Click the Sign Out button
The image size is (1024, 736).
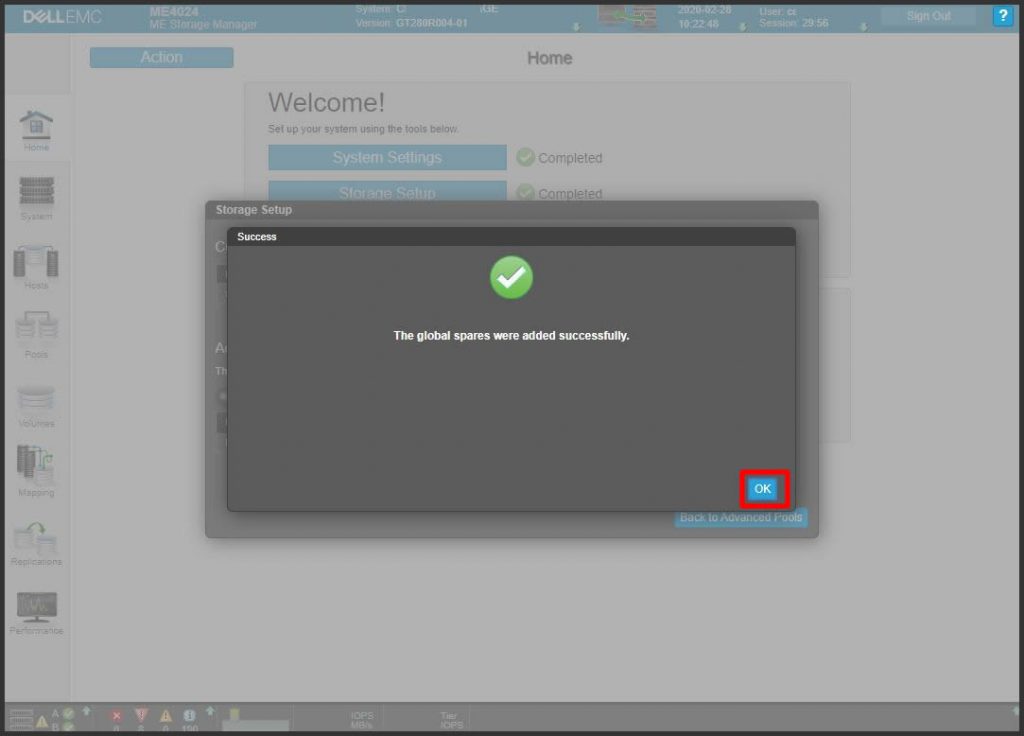pos(928,16)
